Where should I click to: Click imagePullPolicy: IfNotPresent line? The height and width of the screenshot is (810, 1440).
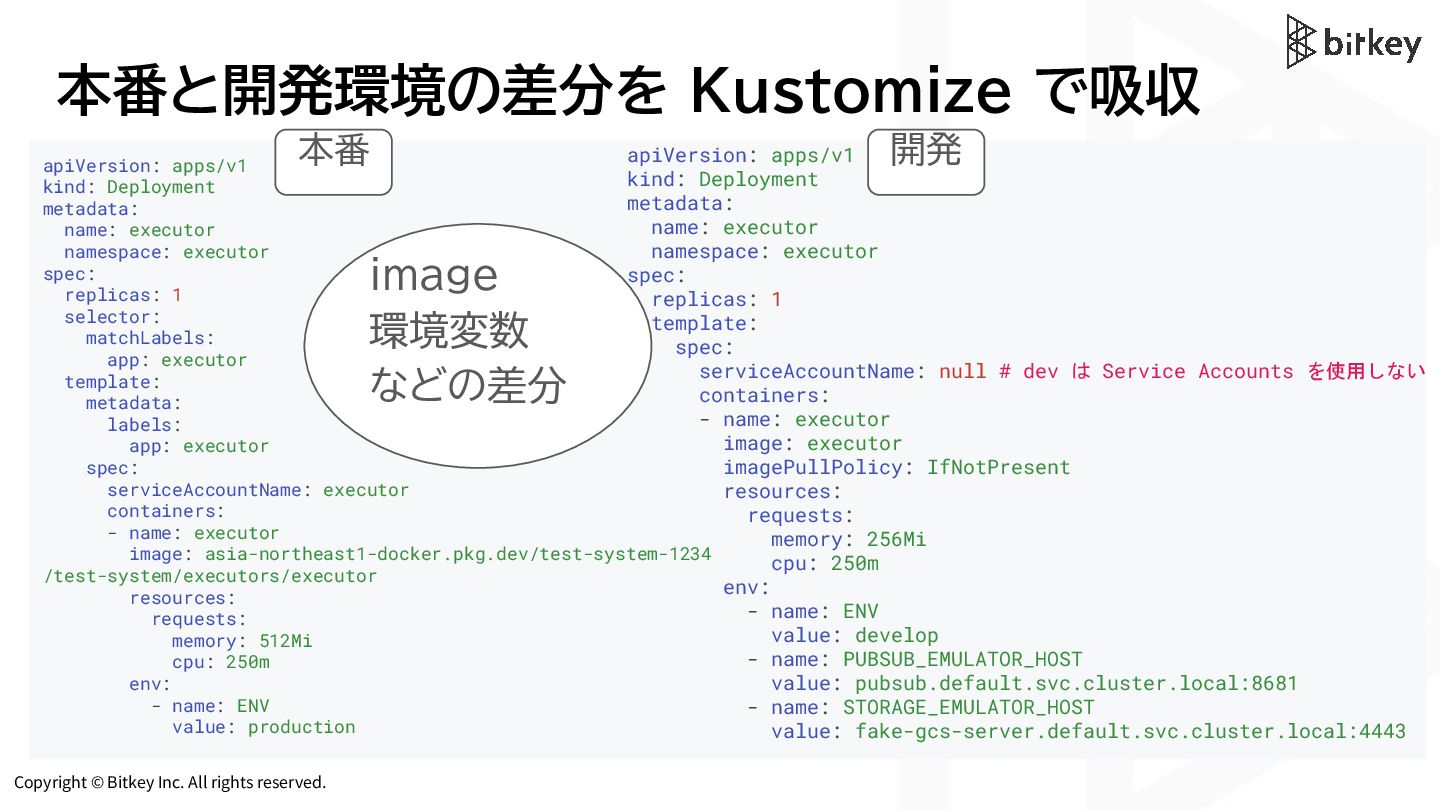(897, 467)
